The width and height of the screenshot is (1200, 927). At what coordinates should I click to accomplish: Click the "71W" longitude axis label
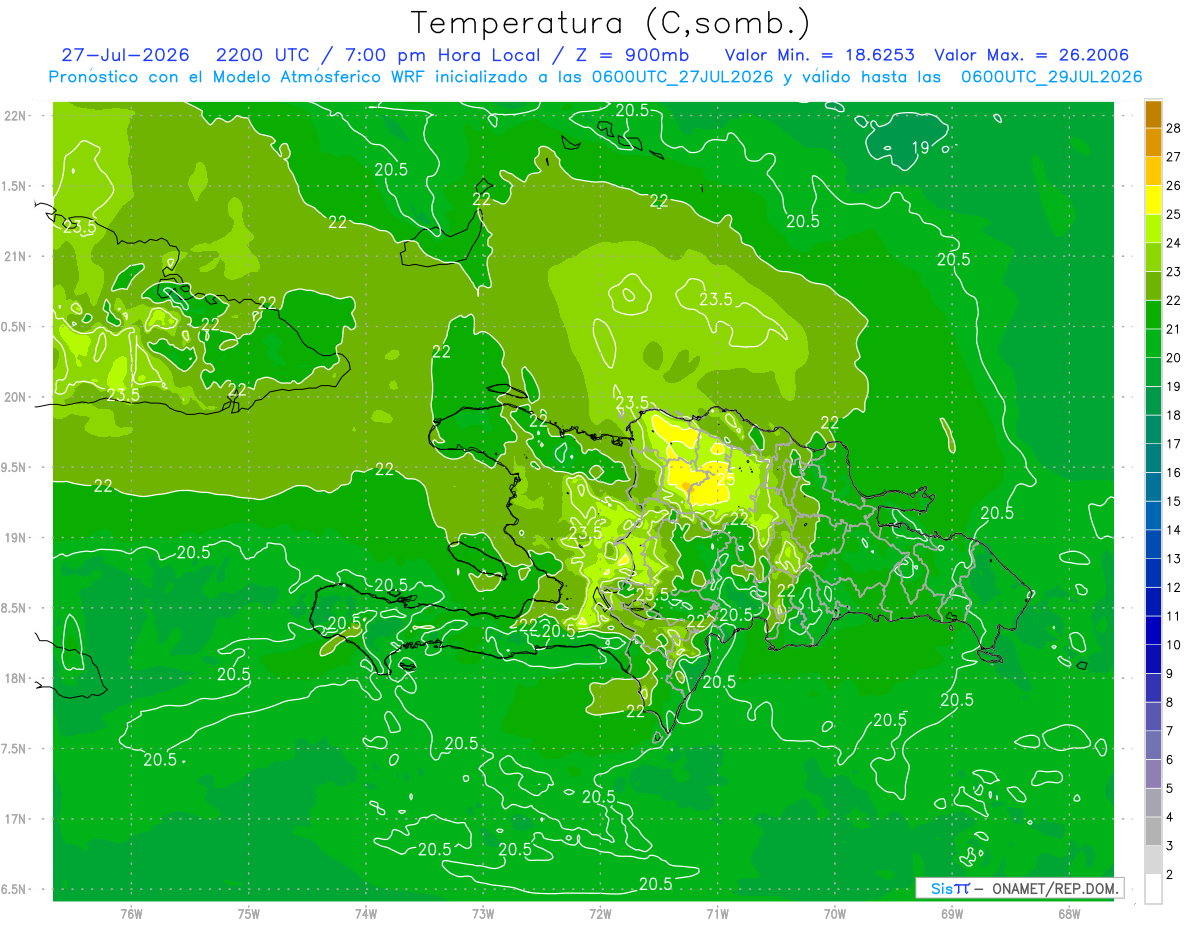pyautogui.click(x=717, y=914)
